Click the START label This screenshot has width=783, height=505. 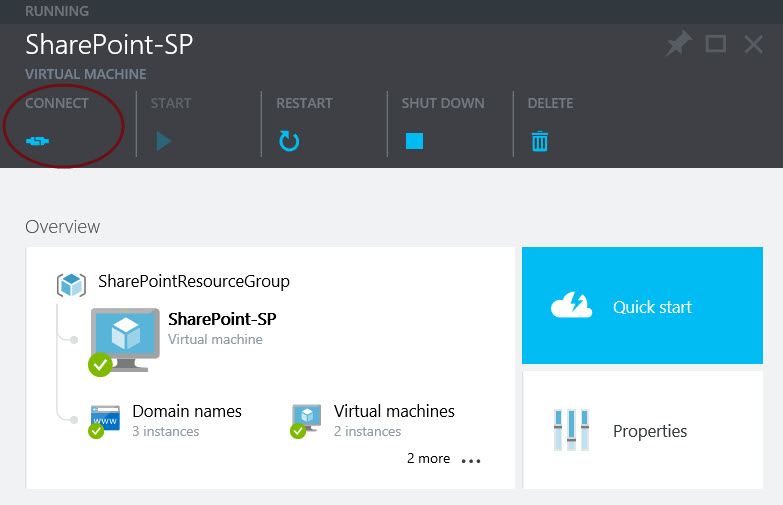tap(171, 103)
